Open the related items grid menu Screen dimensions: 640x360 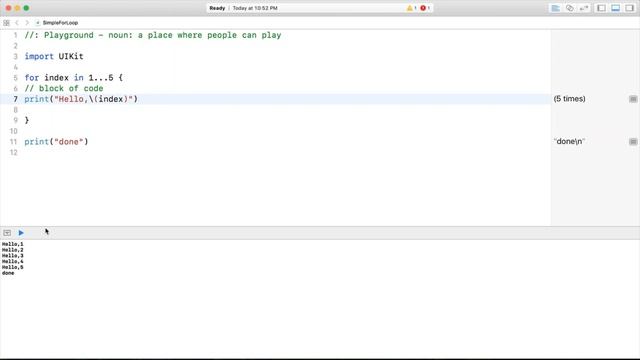point(6,23)
